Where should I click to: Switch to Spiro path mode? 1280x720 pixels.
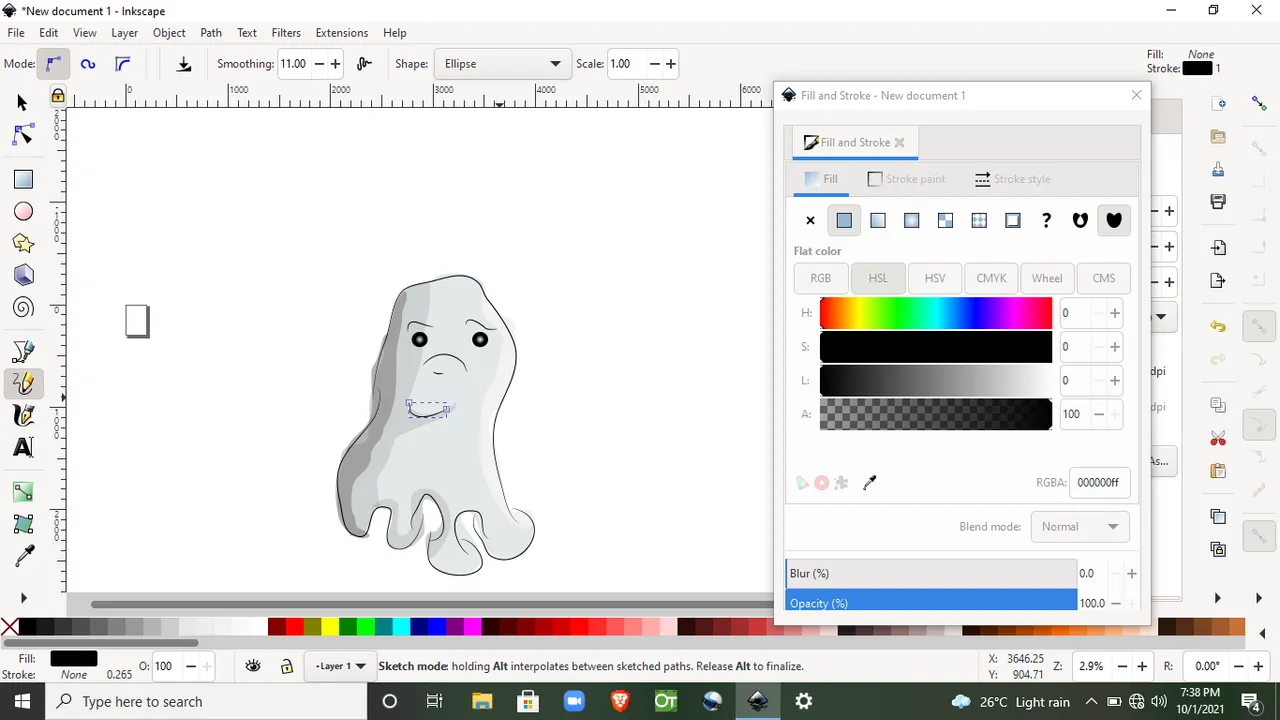tap(88, 64)
